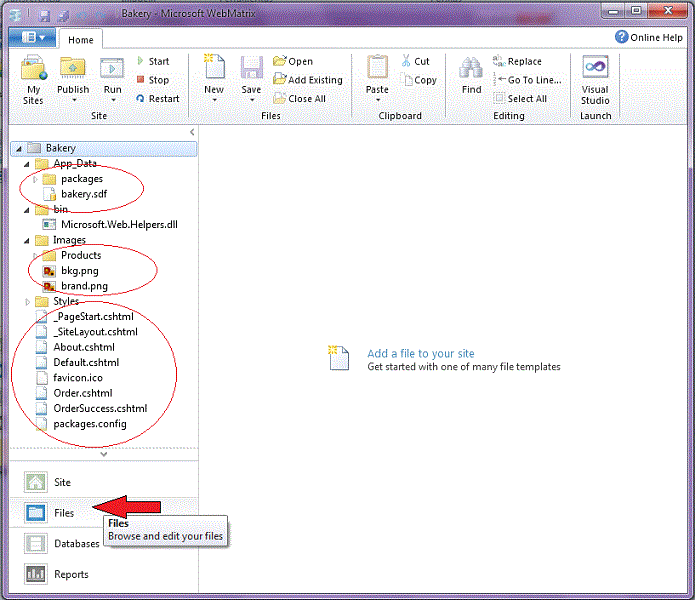Viewport: 695px width, 600px height.
Task: Expand the Styles folder
Action: 27,302
